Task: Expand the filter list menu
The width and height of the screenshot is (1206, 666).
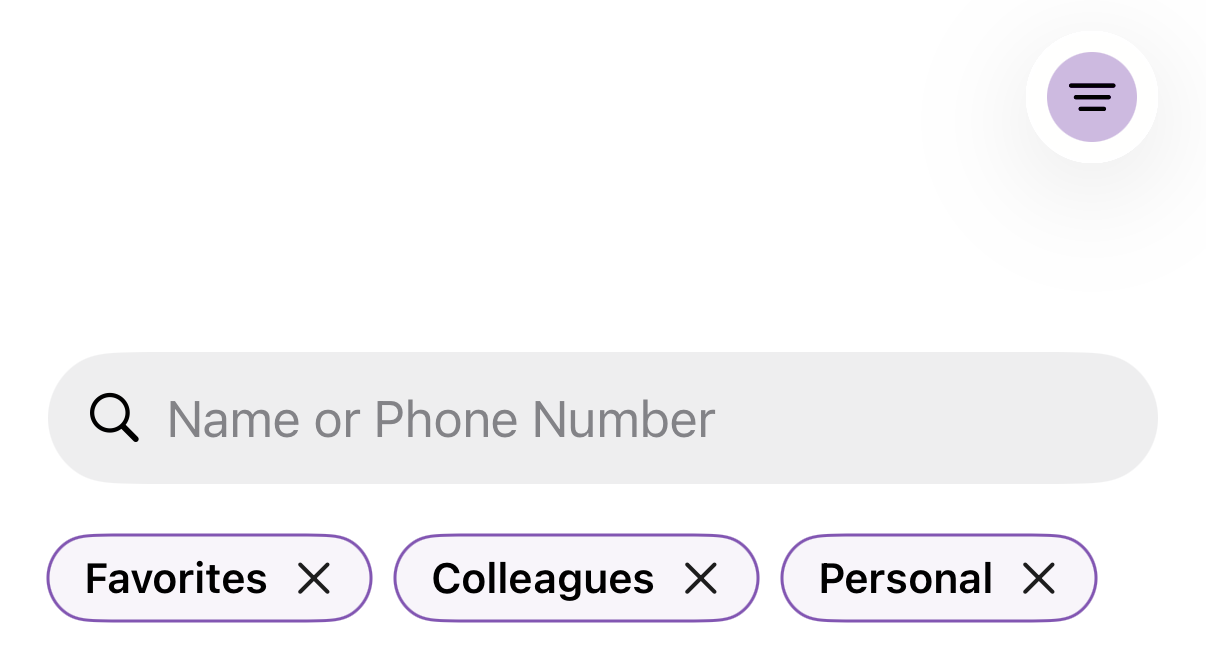Action: click(x=1091, y=97)
